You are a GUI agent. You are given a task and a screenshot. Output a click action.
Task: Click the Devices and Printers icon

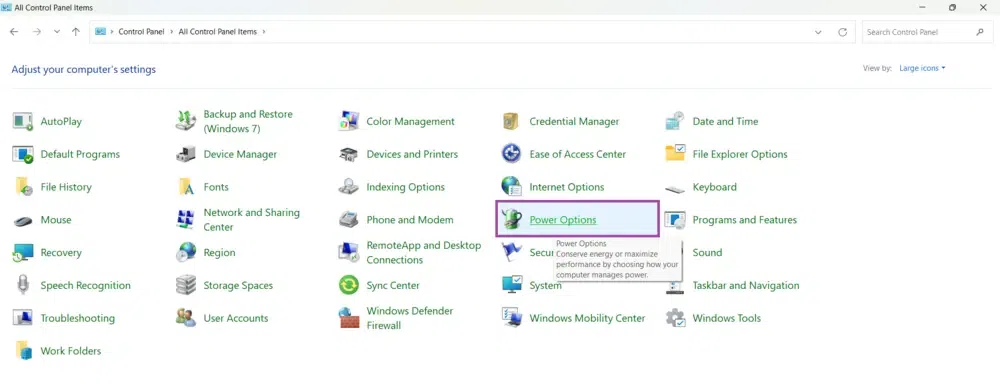pos(349,154)
